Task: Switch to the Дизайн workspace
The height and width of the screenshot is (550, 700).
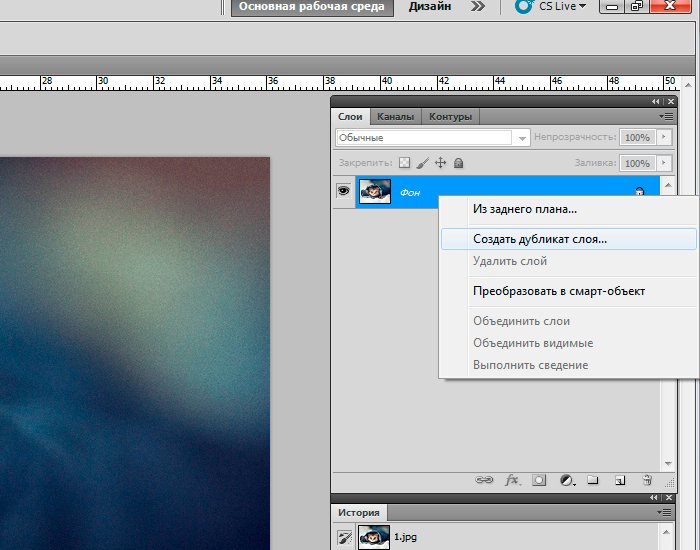Action: (x=430, y=7)
